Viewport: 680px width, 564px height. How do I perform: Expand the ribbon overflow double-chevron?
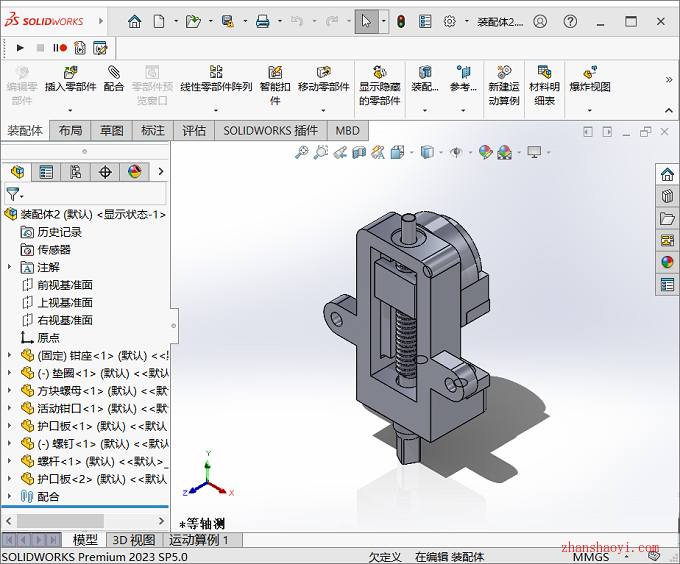669,80
